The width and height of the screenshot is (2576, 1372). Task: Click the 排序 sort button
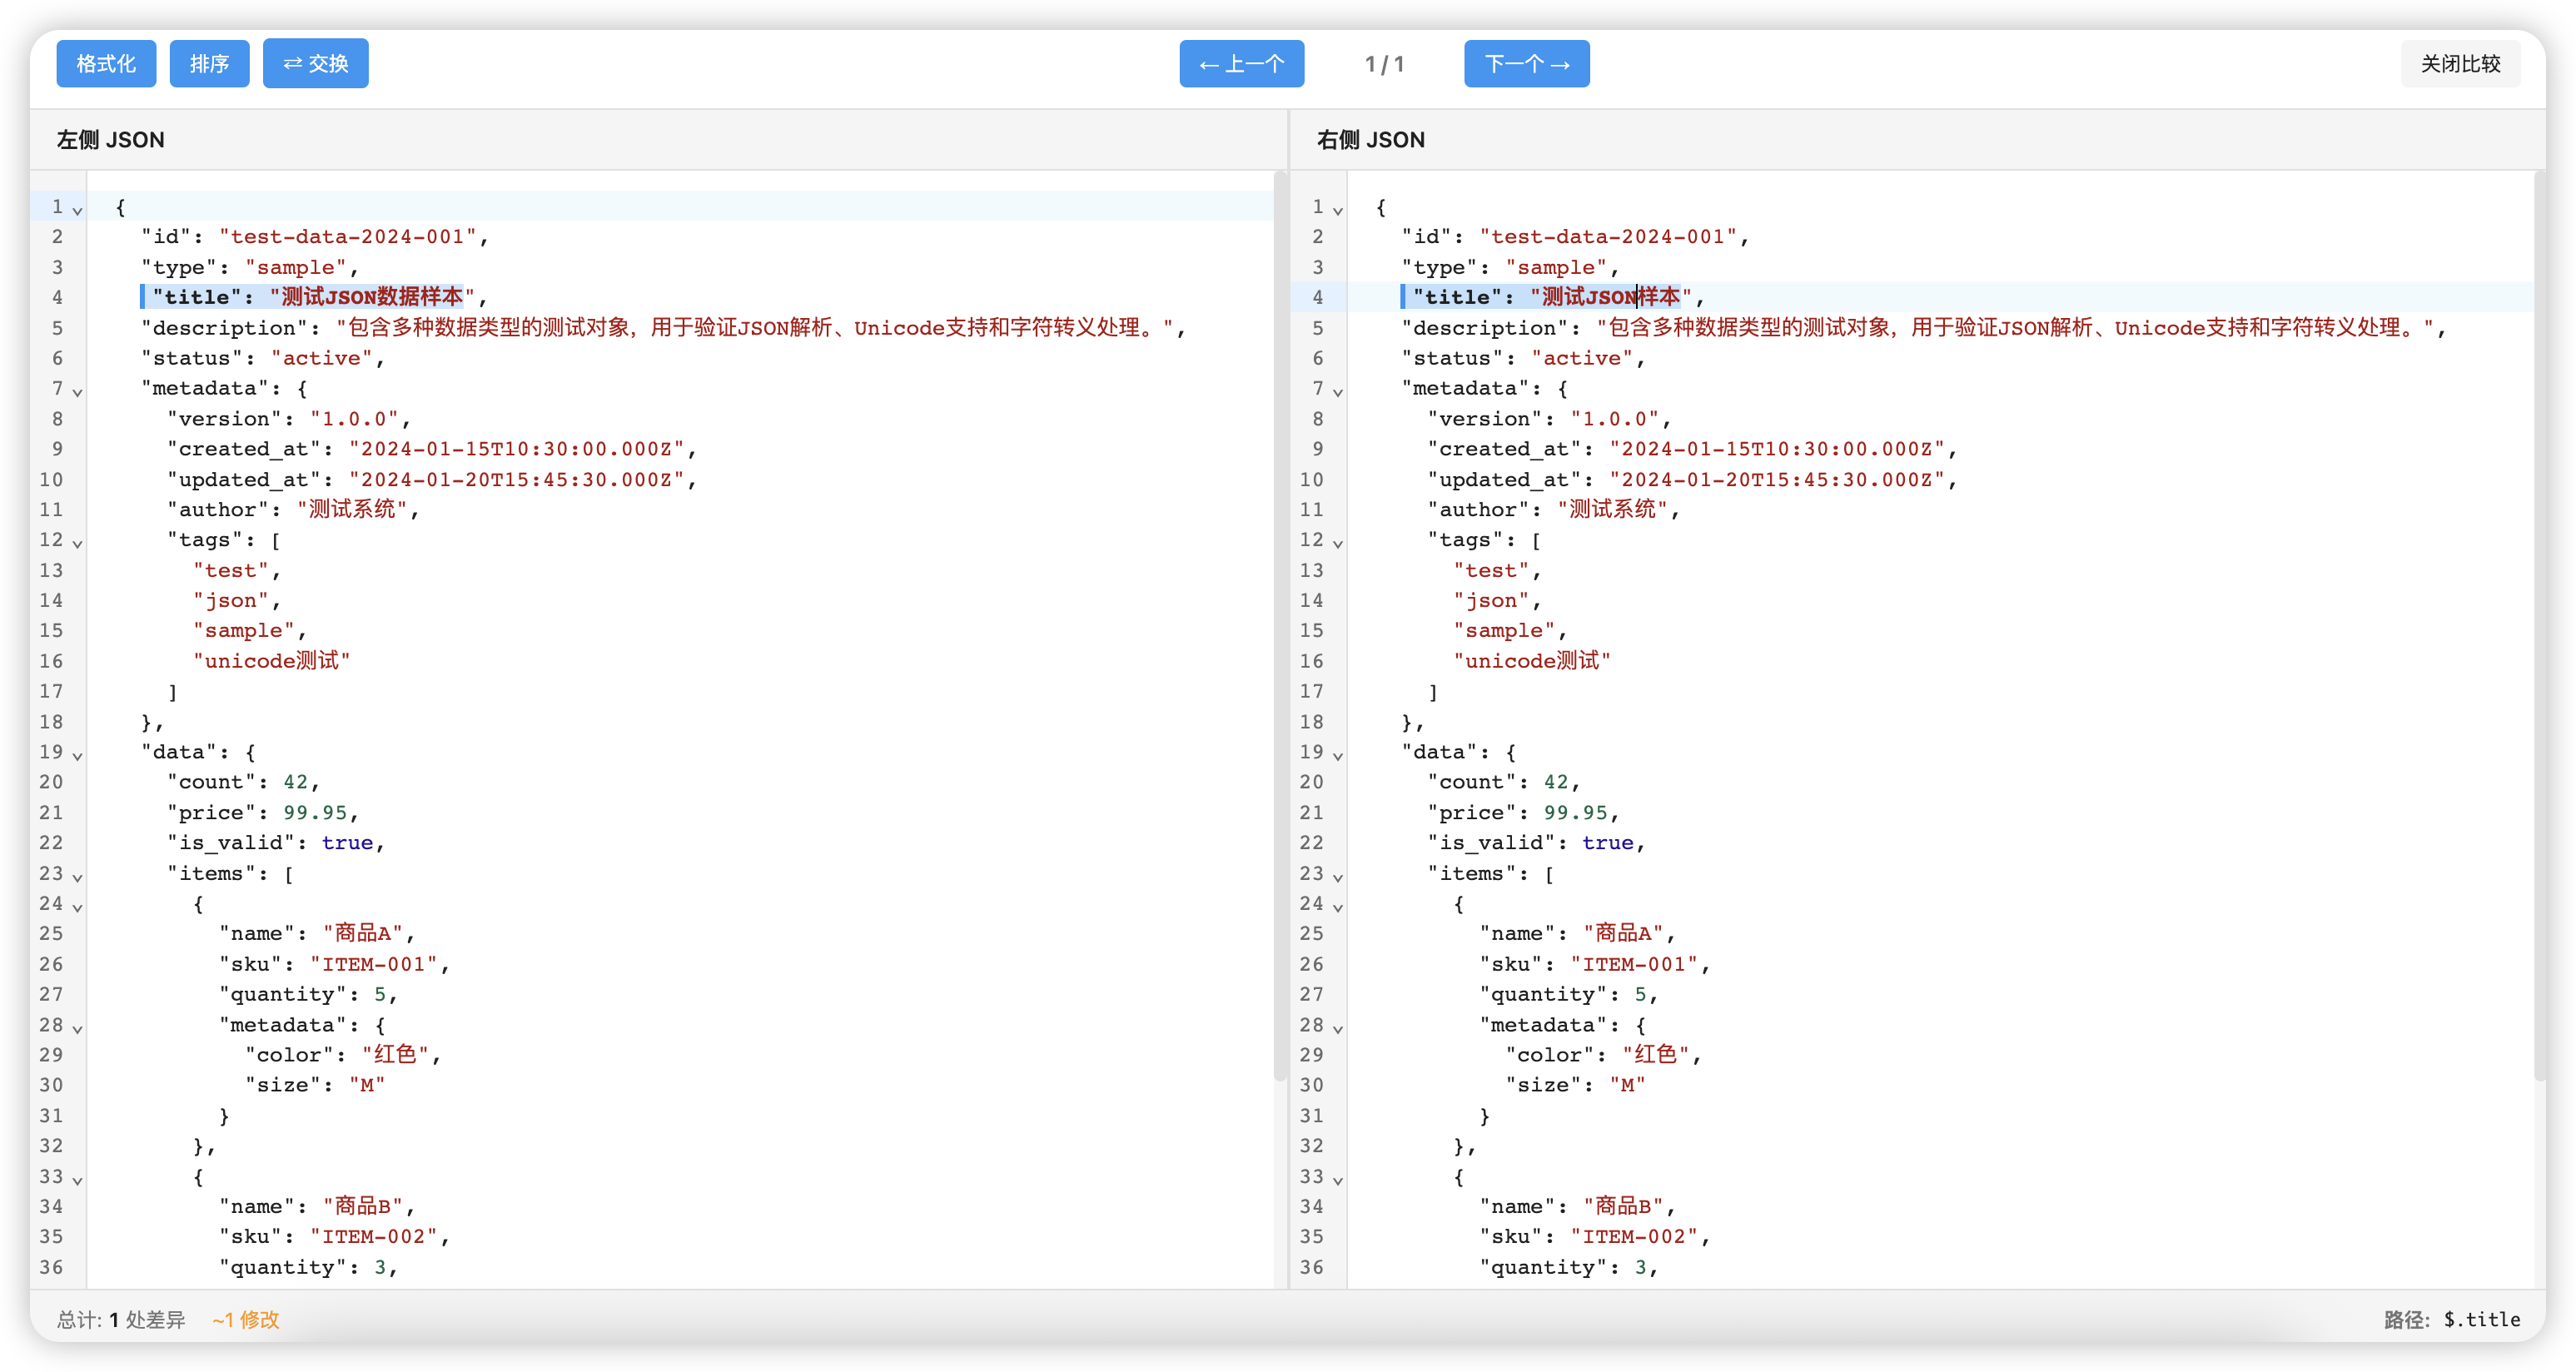coord(209,64)
